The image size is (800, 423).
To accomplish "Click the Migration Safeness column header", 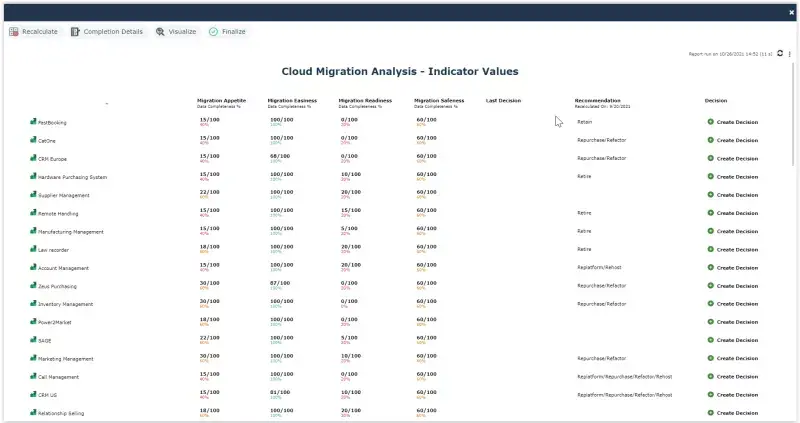I will (439, 101).
